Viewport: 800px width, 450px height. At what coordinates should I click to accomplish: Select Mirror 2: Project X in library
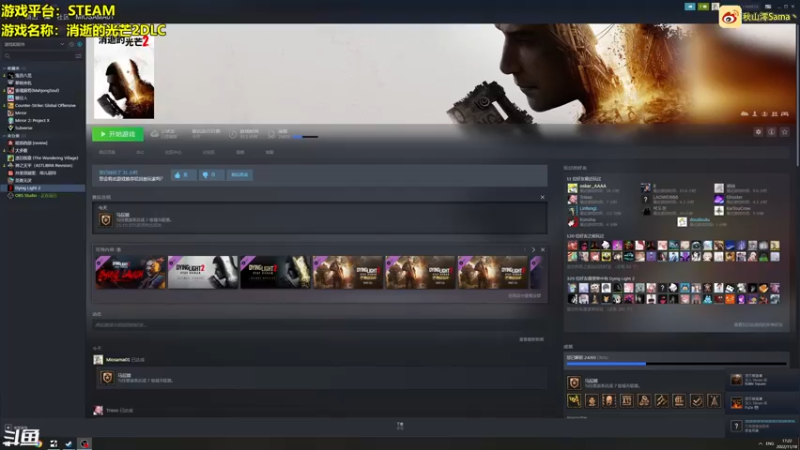pos(43,120)
